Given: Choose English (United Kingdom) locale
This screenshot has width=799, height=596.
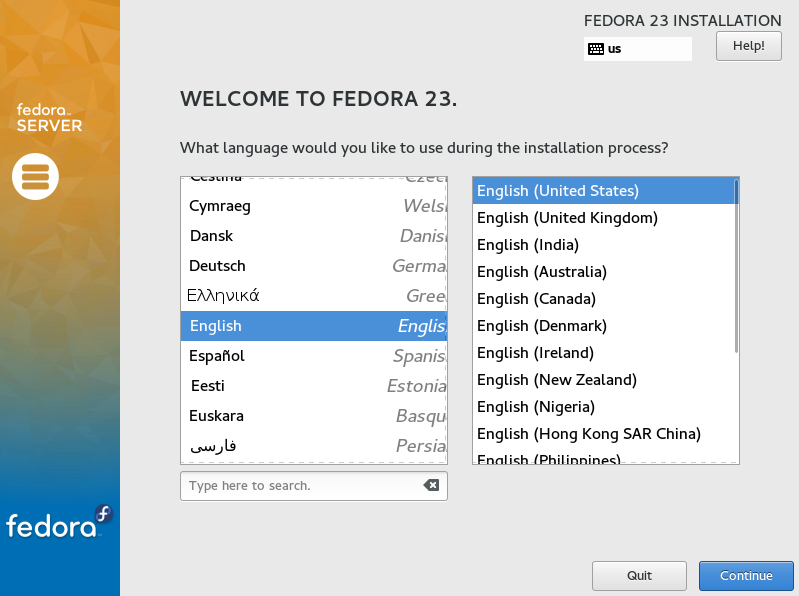Looking at the screenshot, I should pyautogui.click(x=603, y=218).
